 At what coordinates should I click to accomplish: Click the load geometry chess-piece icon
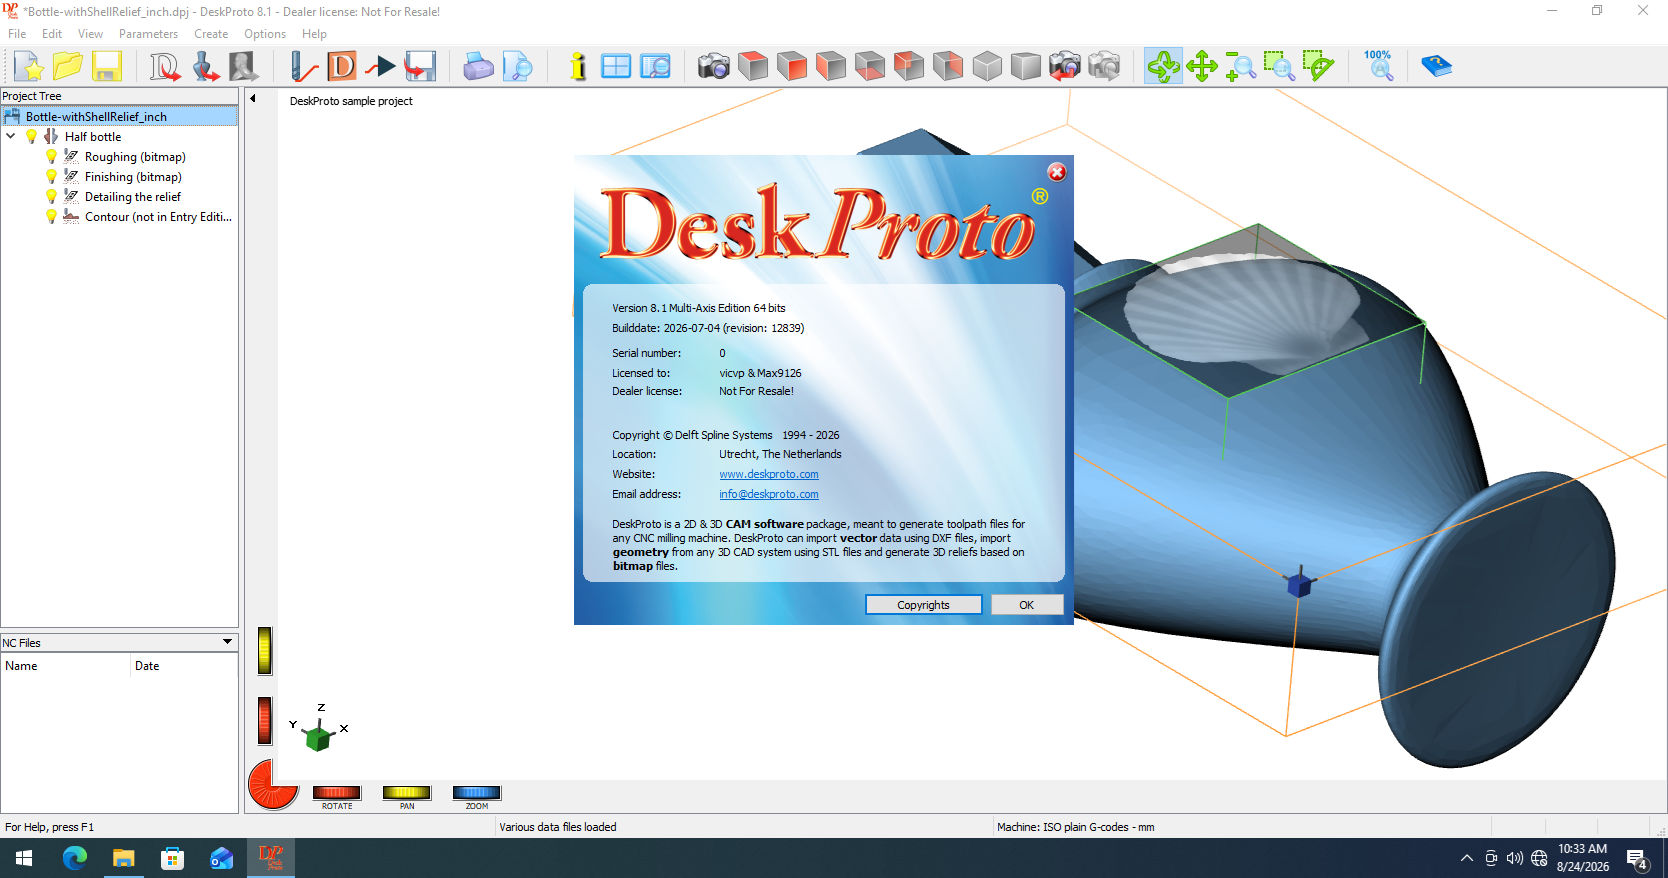[x=205, y=67]
